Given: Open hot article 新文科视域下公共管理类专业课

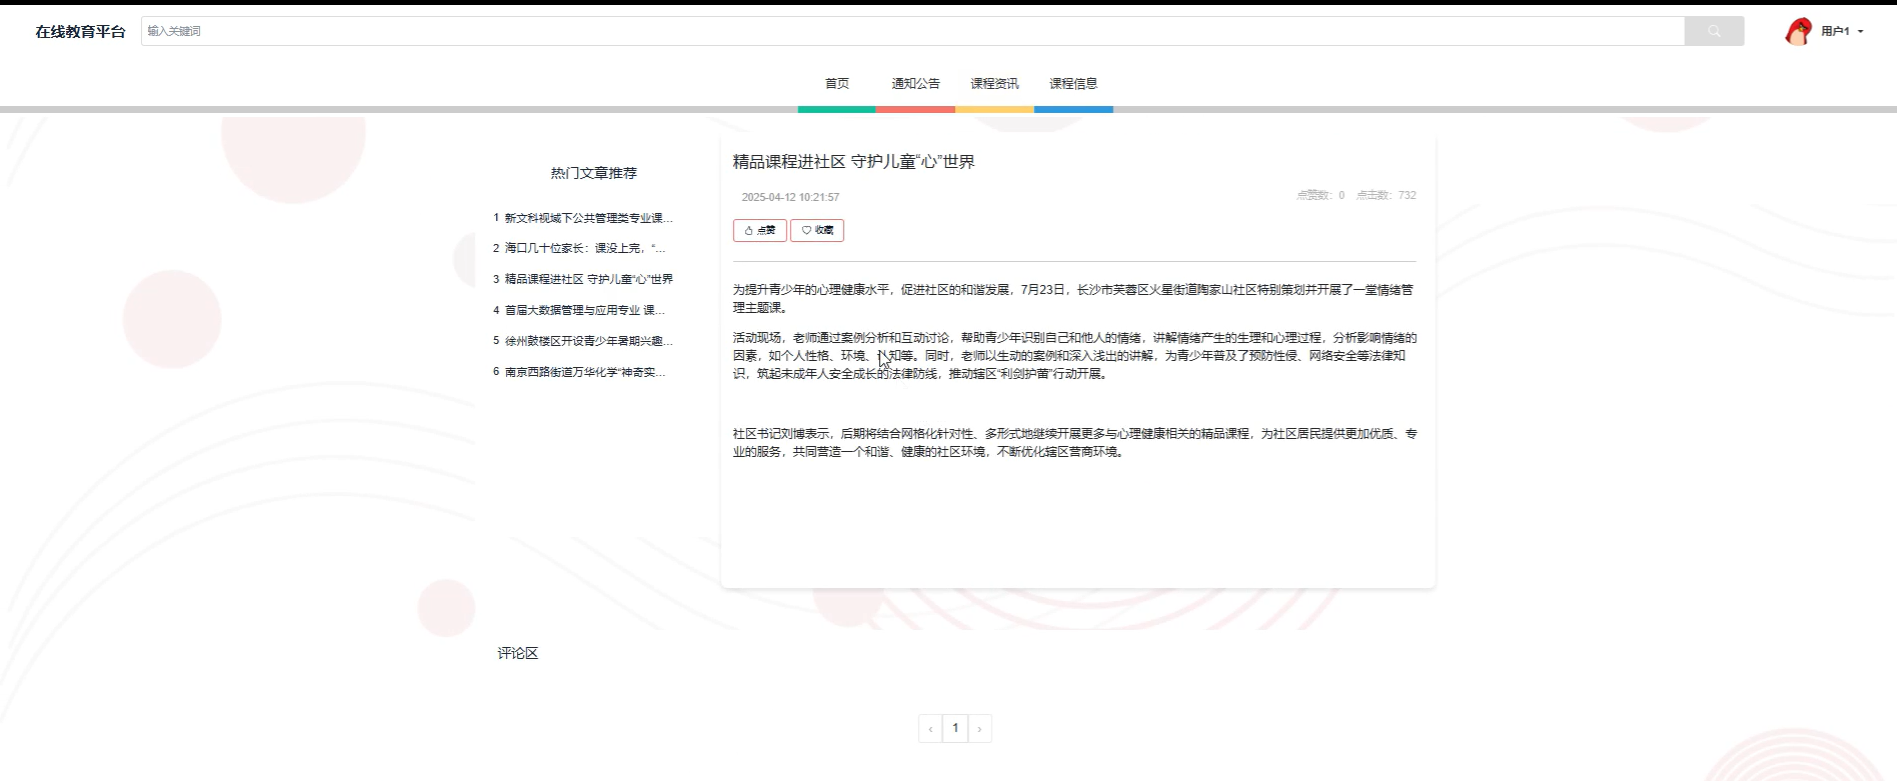Looking at the screenshot, I should [583, 218].
